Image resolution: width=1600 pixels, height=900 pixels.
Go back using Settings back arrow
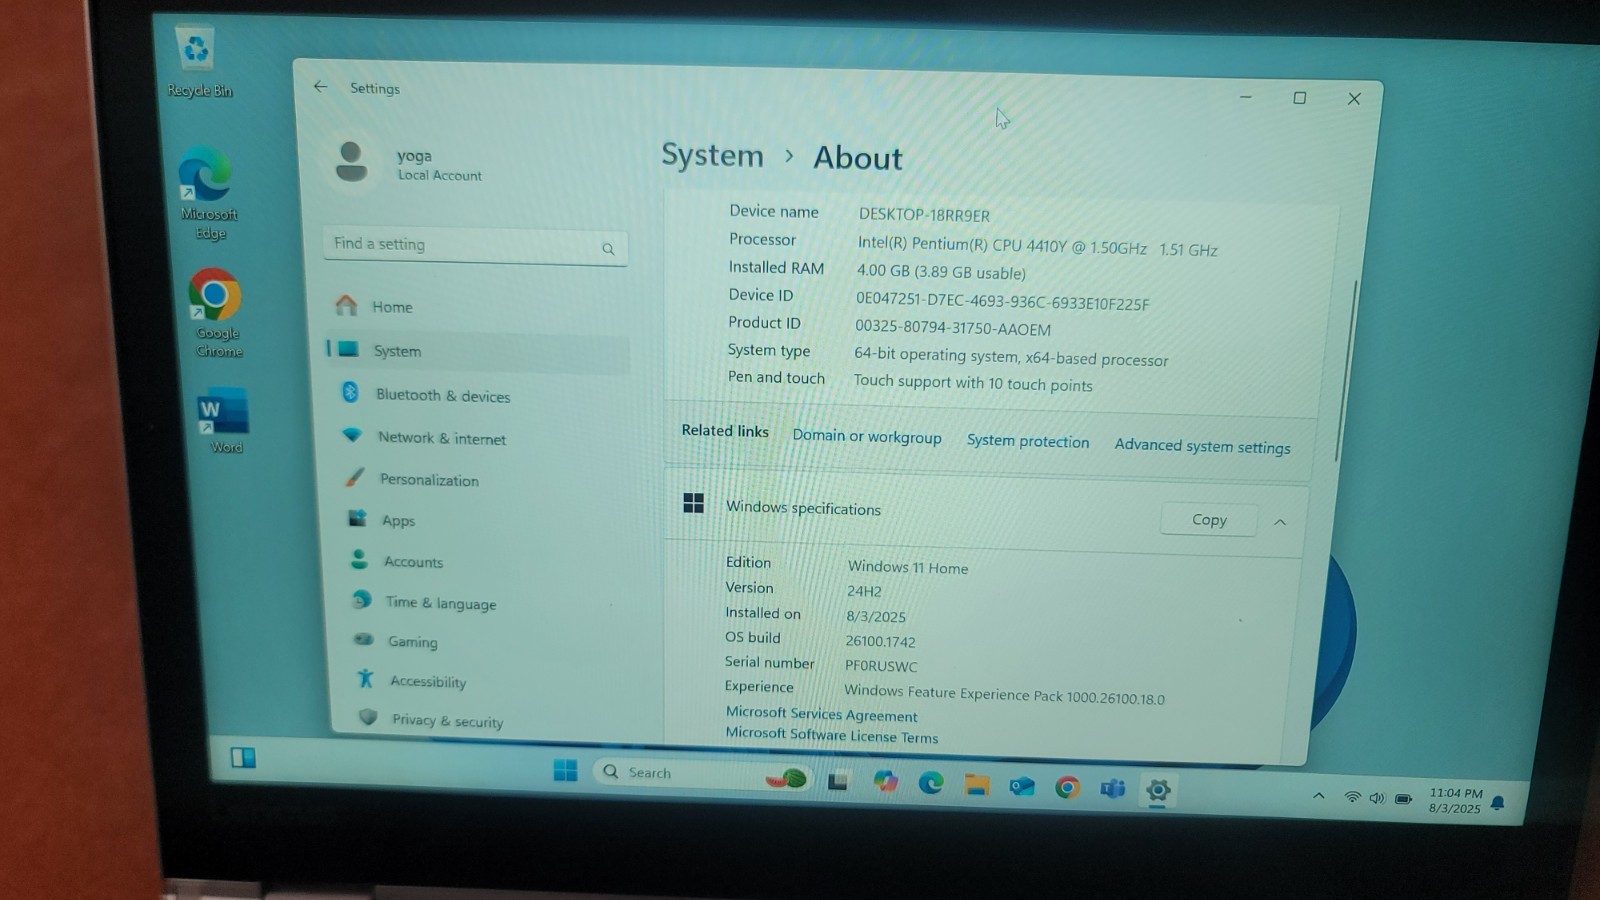320,87
